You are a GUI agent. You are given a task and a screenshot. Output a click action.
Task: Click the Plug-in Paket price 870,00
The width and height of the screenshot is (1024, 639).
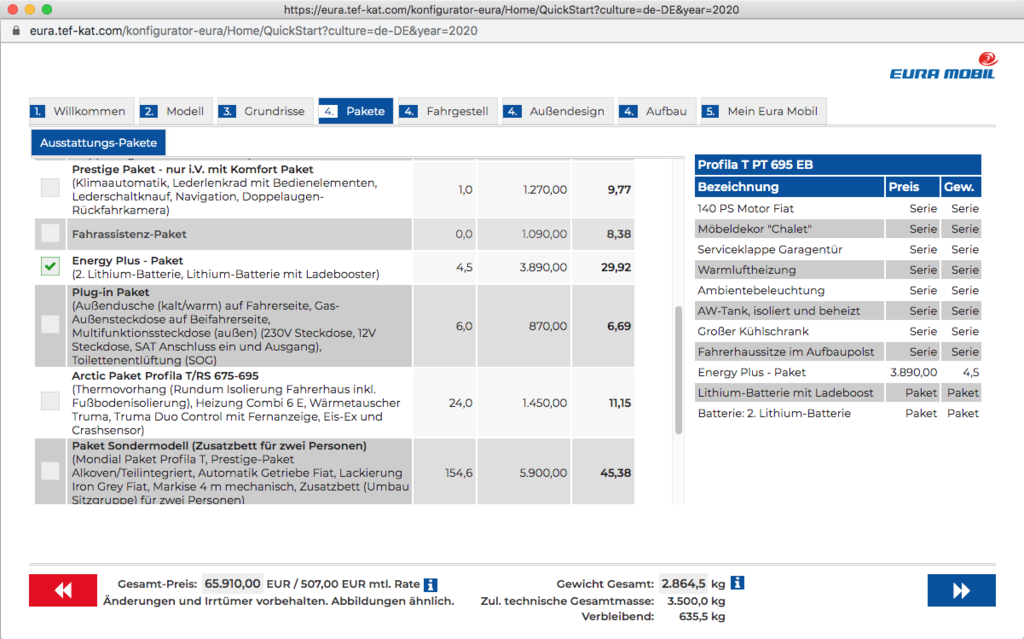click(x=548, y=326)
